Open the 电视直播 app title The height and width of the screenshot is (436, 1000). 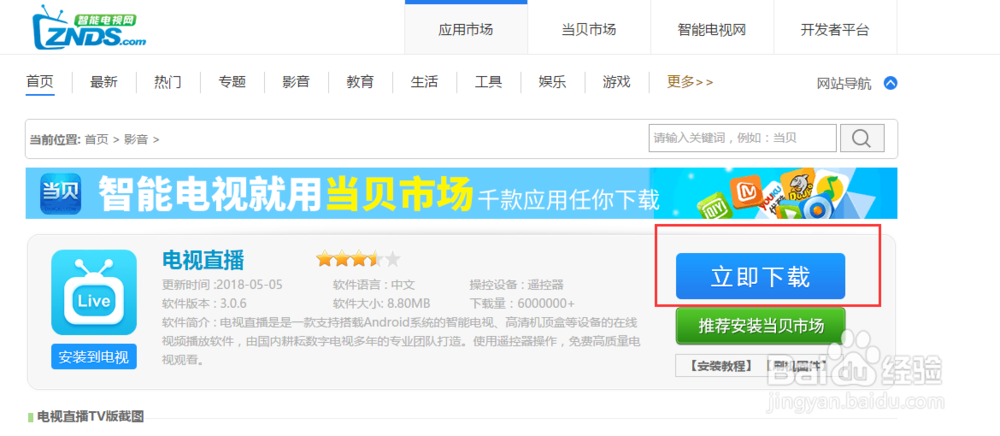click(x=203, y=260)
